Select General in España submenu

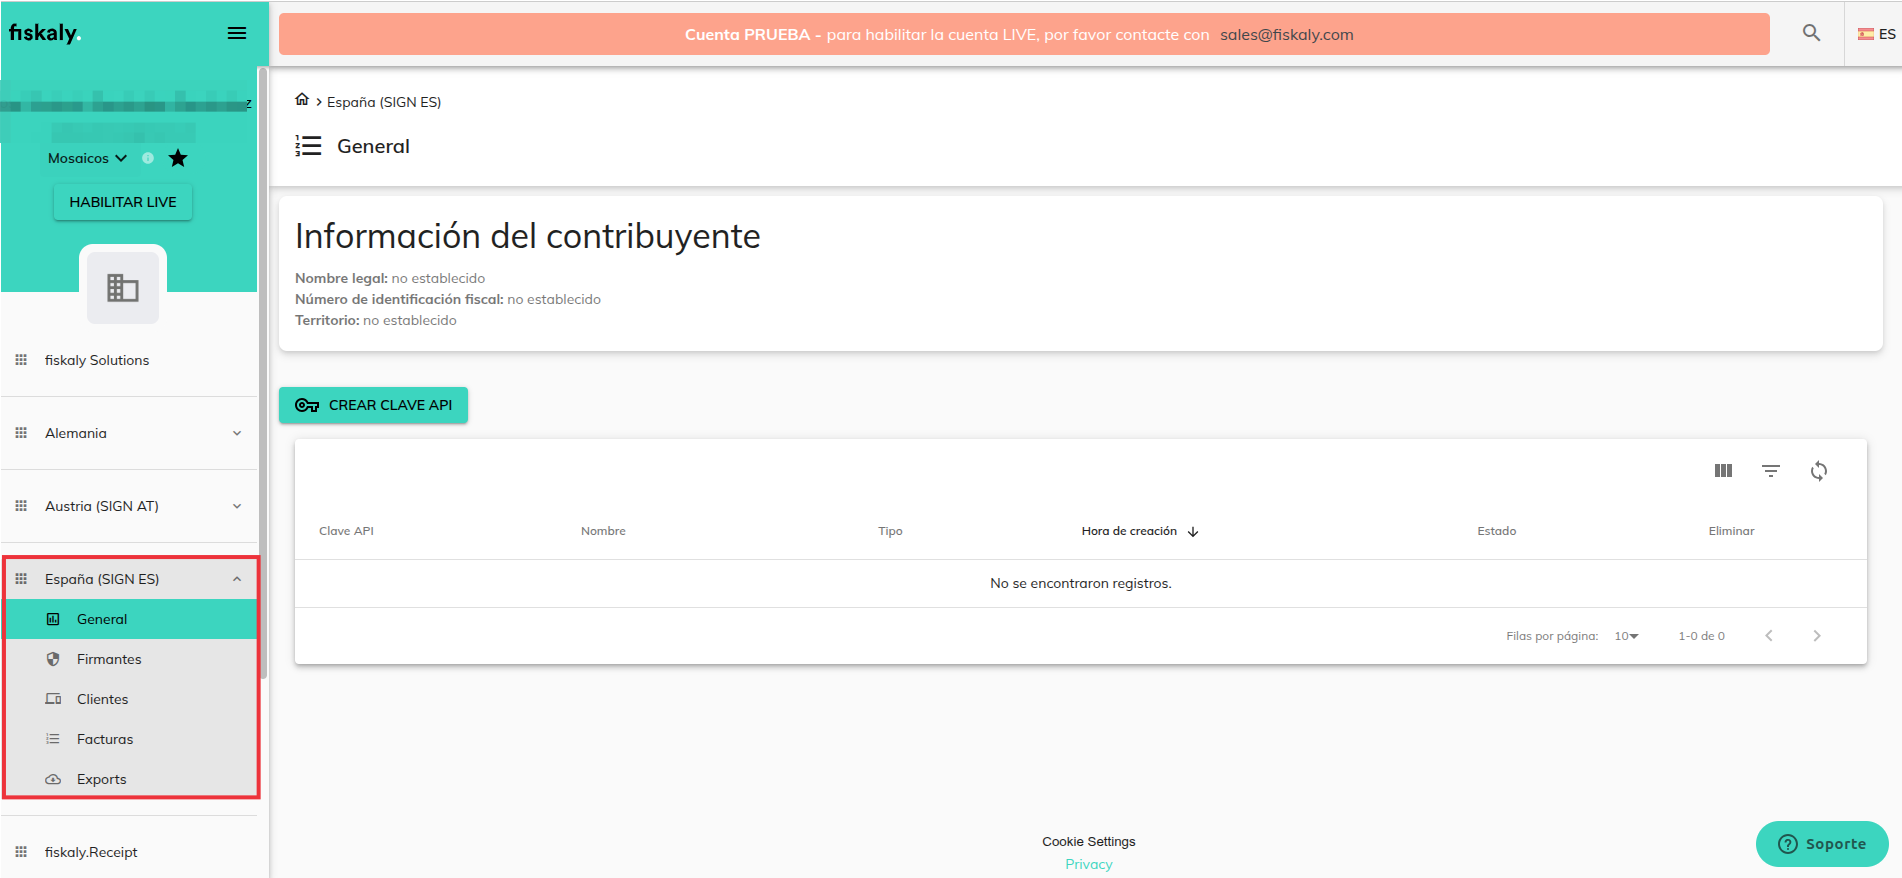tap(131, 619)
